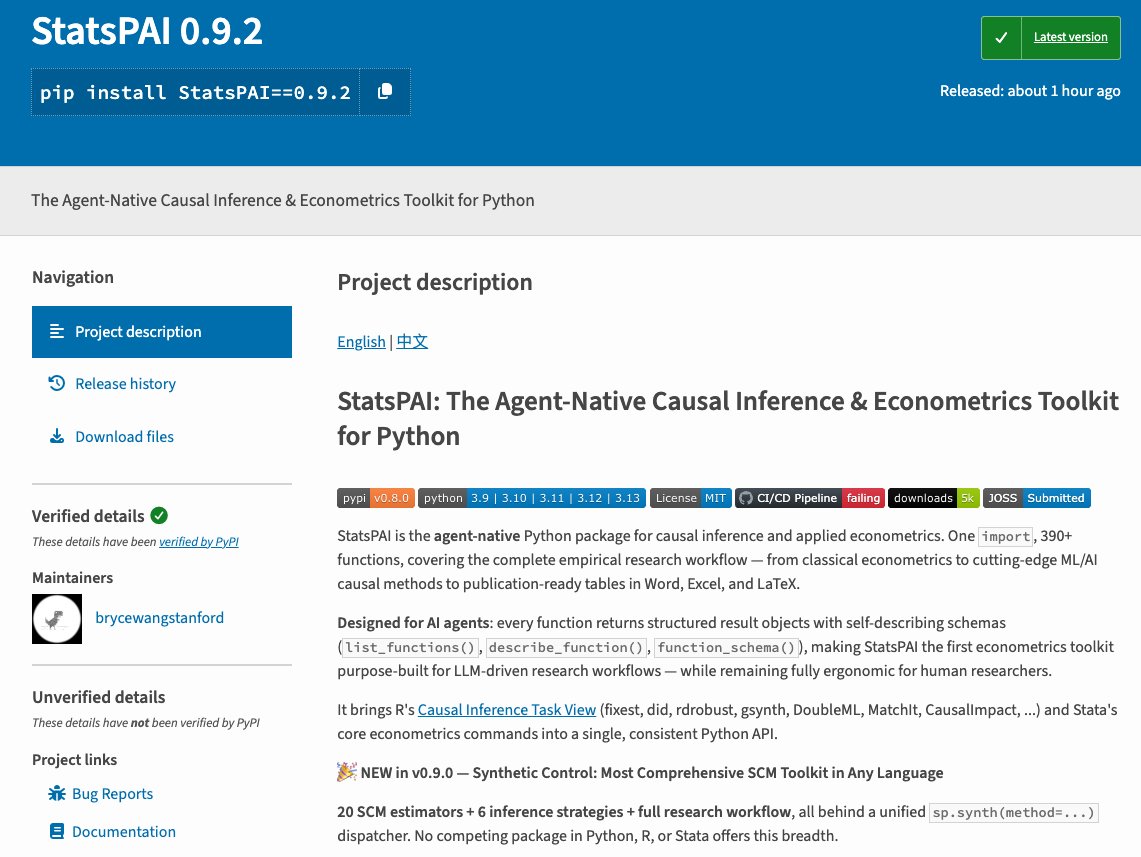Open the Project description tab
This screenshot has width=1141, height=857.
[162, 332]
